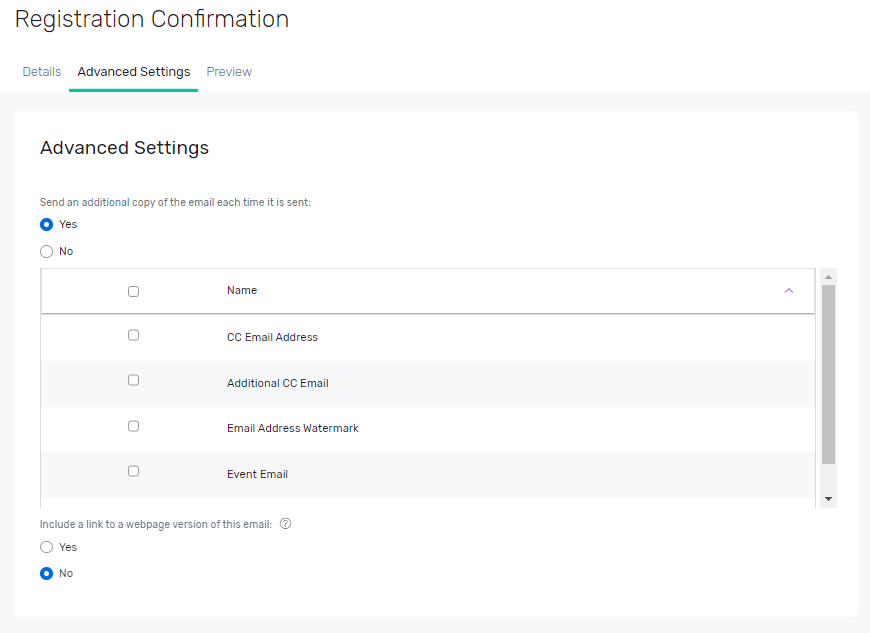This screenshot has height=633, width=870.
Task: Choose Yes for webpage version link
Action: [x=46, y=547]
